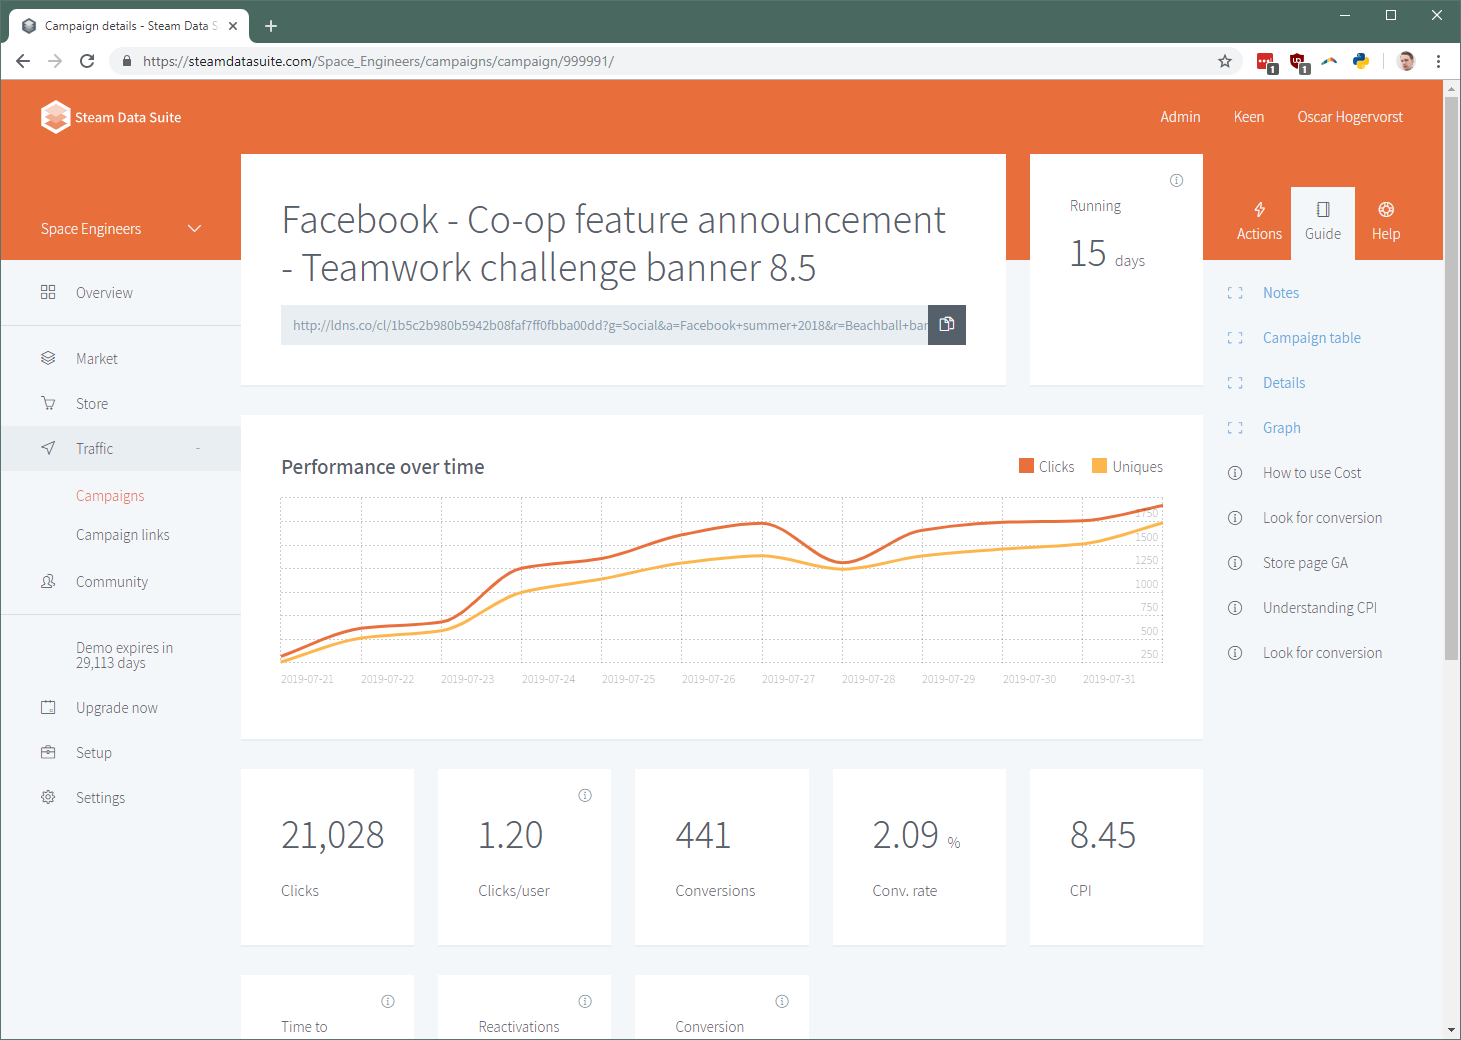This screenshot has width=1461, height=1040.
Task: Click bracket icon next to Details
Action: tap(1235, 383)
